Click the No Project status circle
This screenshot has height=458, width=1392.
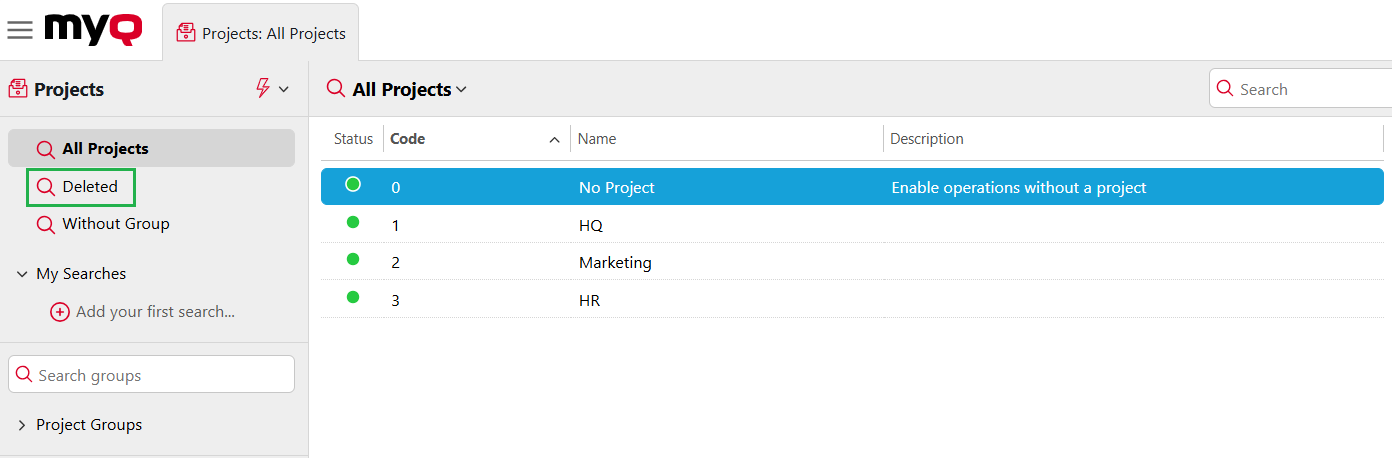[x=353, y=184]
